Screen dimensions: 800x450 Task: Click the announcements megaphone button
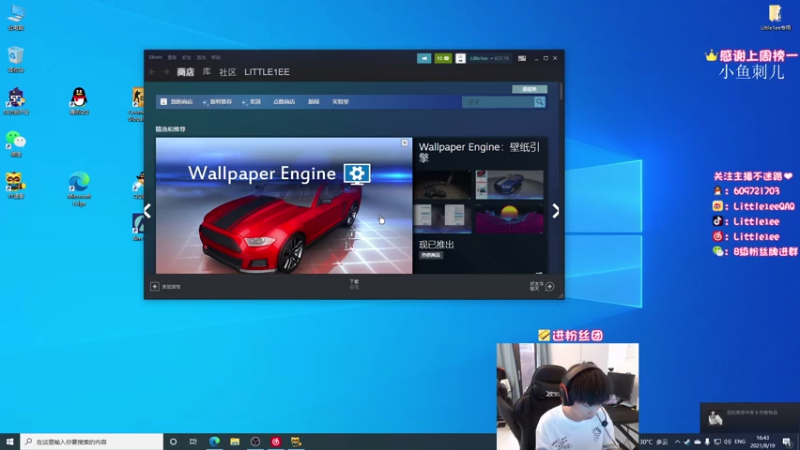coord(424,58)
